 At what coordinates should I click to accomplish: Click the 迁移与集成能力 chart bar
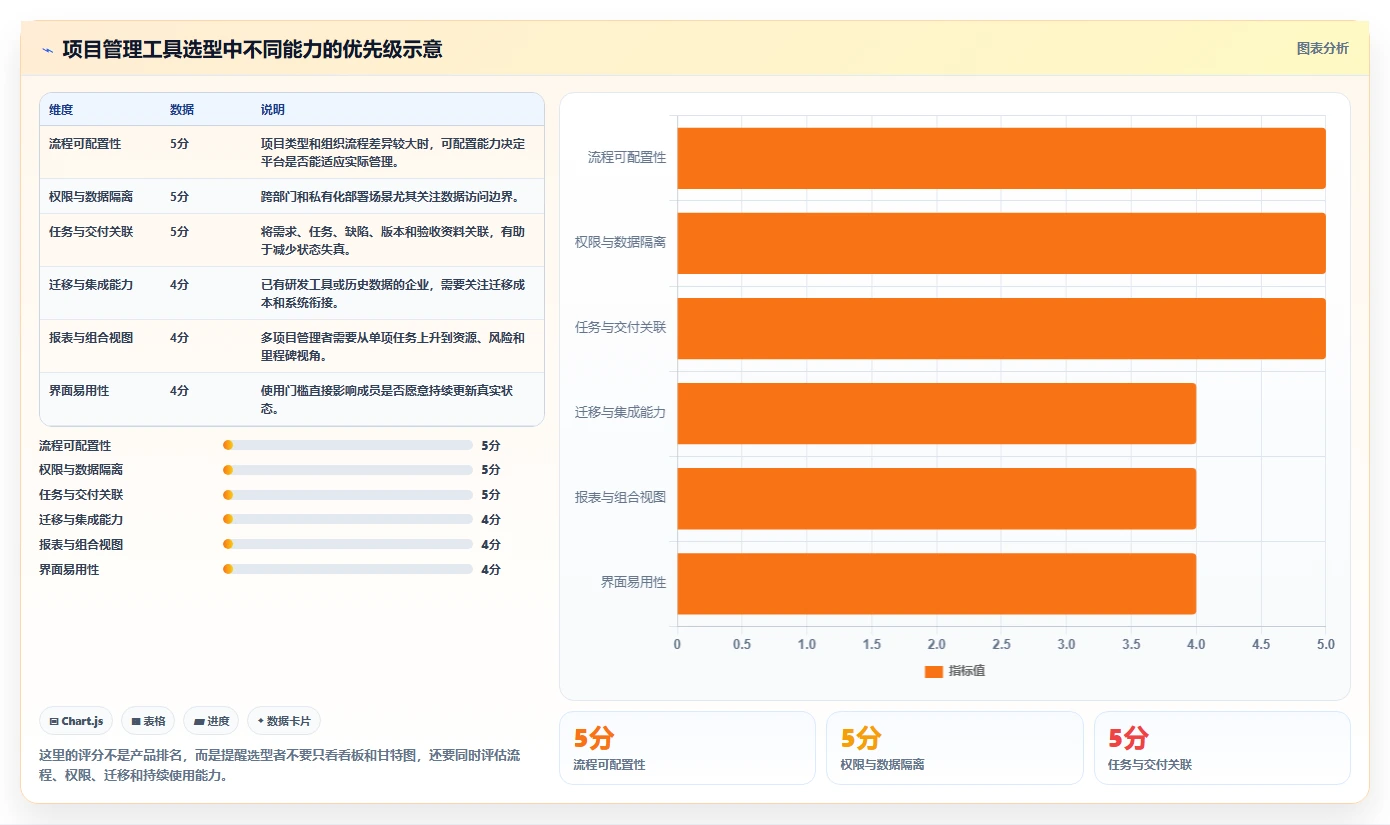point(936,413)
